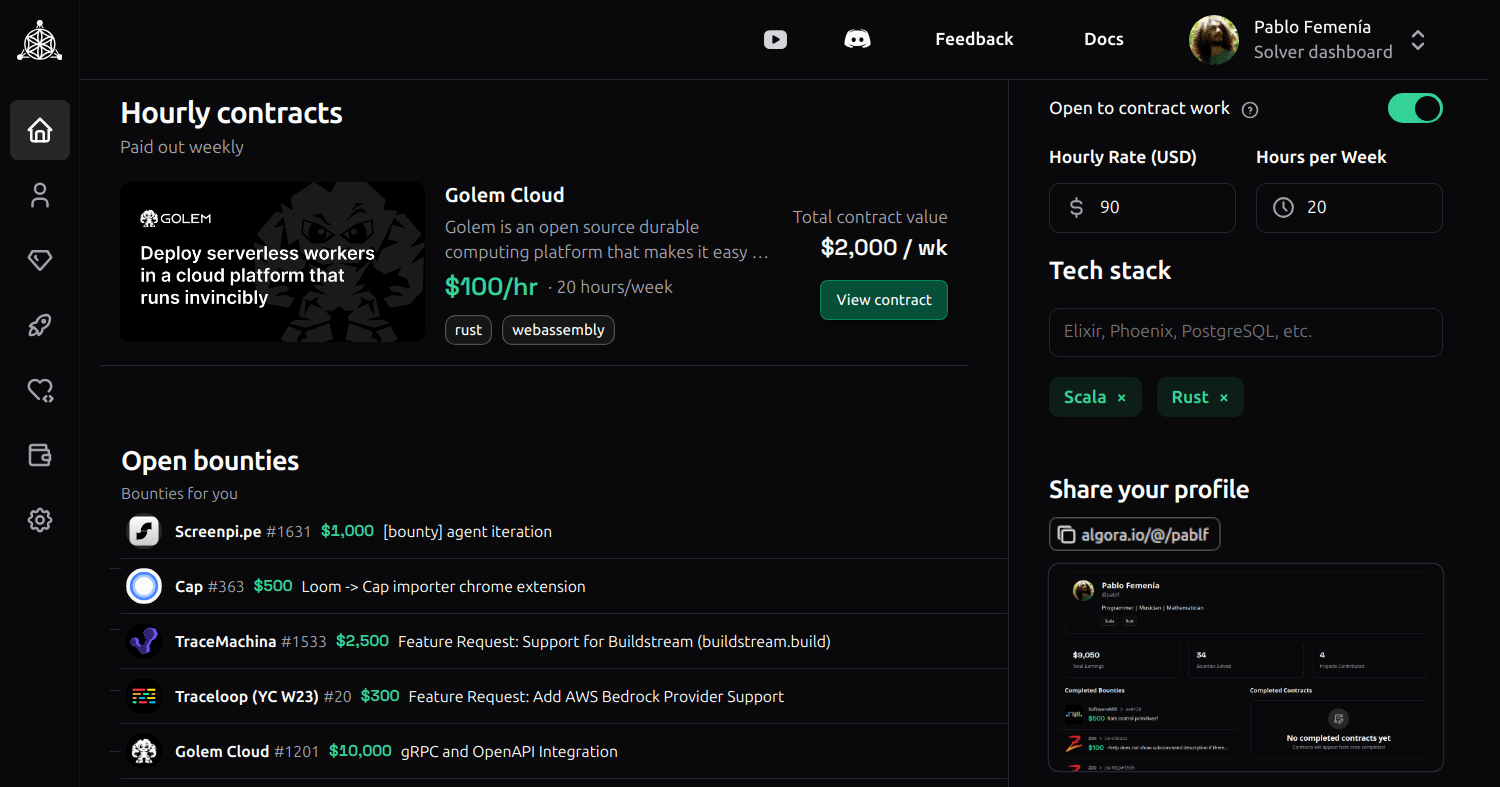Click the diamond bounties sidebar icon
The width and height of the screenshot is (1500, 787).
(40, 260)
